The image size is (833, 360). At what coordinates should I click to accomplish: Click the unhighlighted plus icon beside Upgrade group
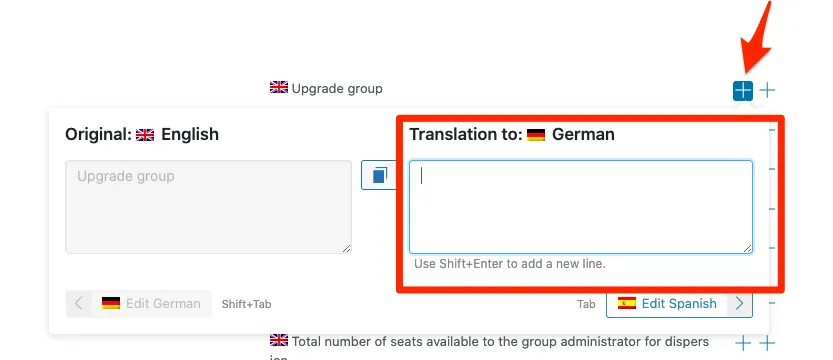click(x=767, y=90)
